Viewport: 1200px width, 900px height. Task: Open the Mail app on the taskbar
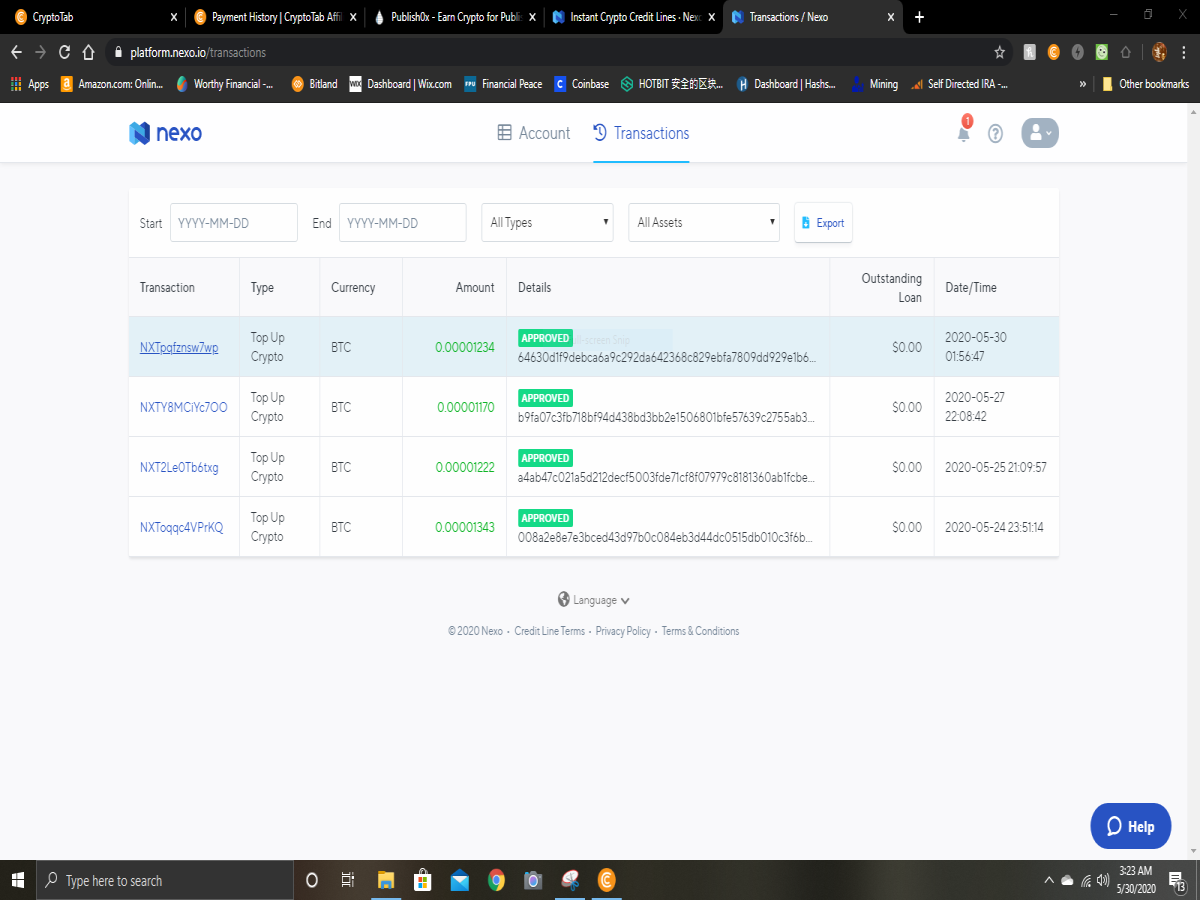pos(459,880)
